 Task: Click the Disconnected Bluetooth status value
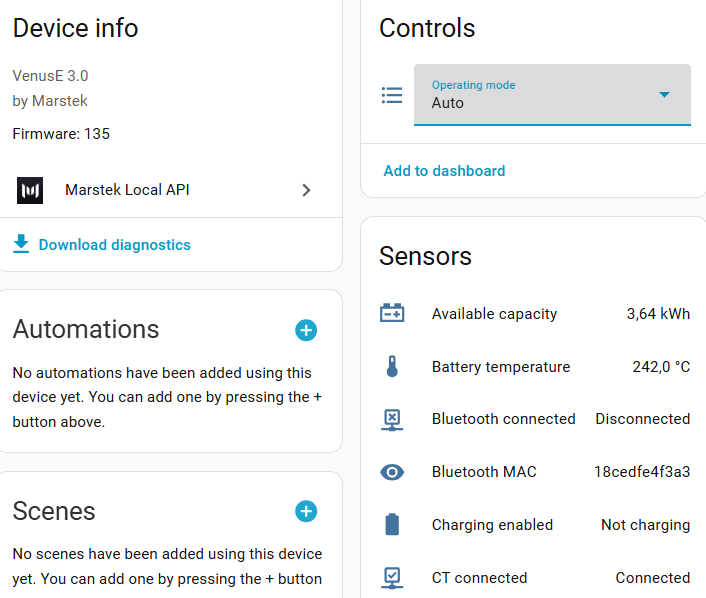click(642, 419)
